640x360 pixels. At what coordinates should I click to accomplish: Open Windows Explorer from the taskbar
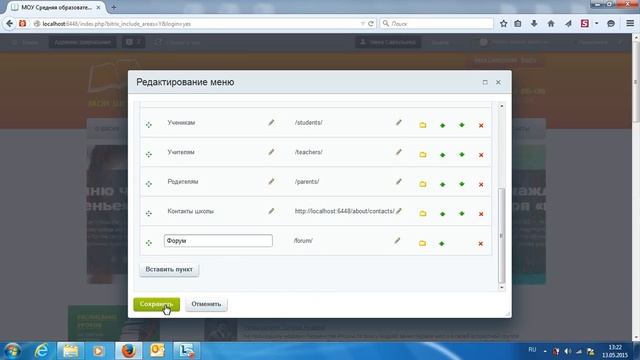[70, 351]
